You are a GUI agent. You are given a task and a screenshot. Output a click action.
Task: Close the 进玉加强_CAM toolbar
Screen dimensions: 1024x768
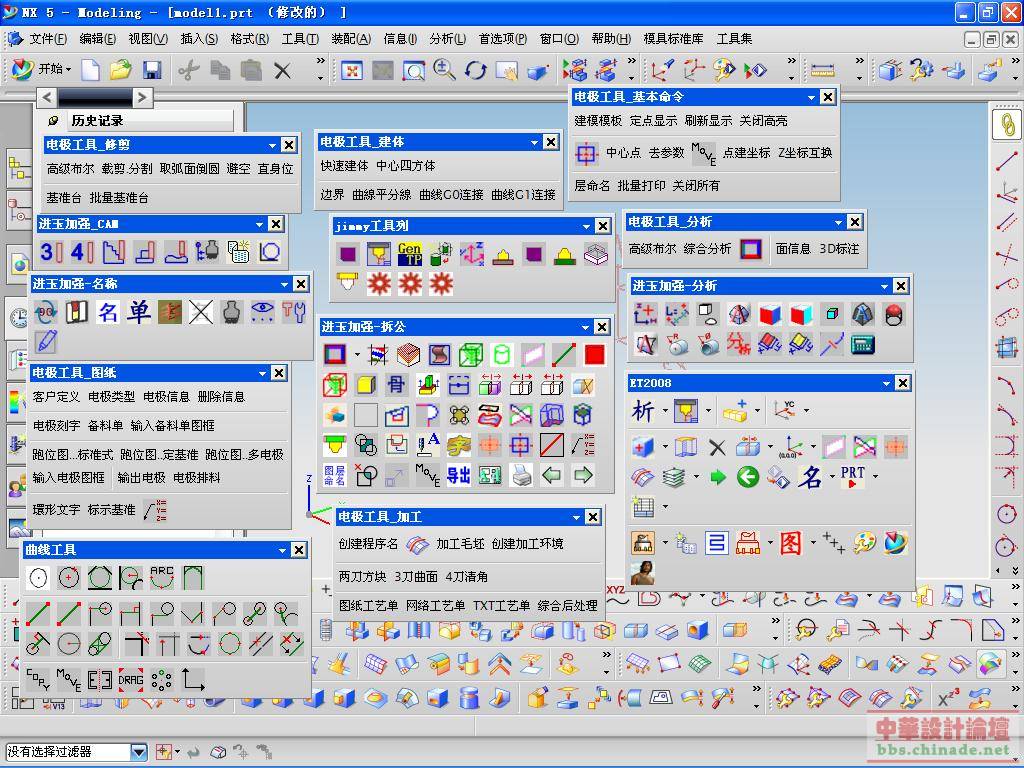click(x=276, y=224)
